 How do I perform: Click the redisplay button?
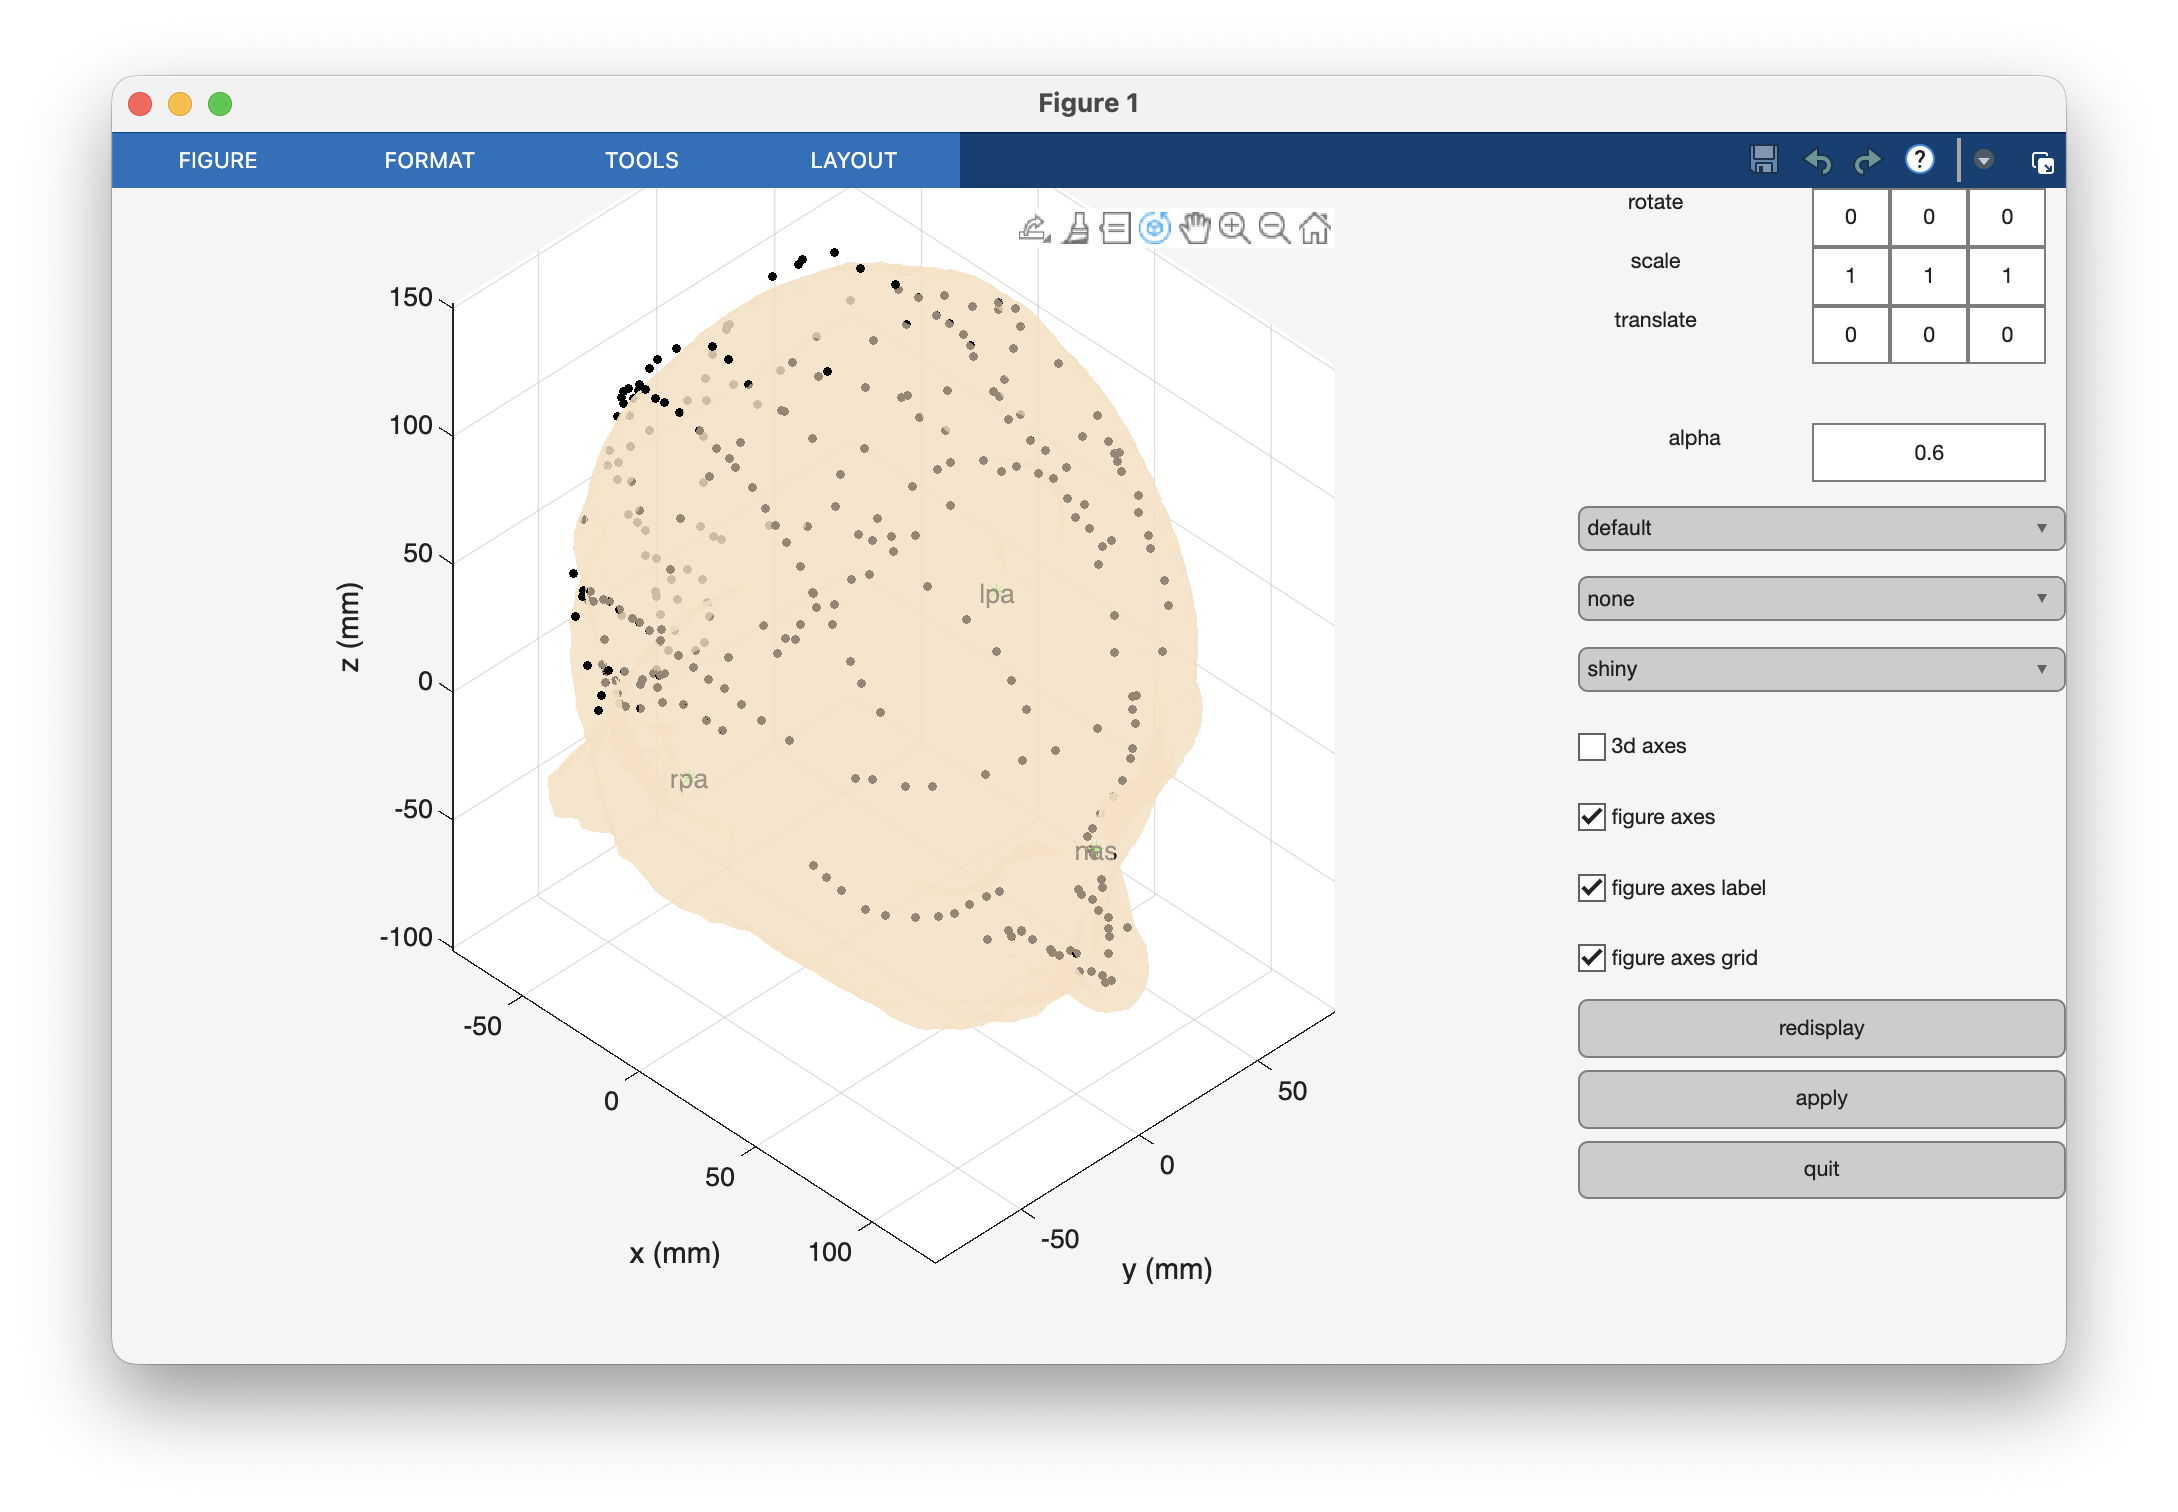[x=1820, y=1028]
